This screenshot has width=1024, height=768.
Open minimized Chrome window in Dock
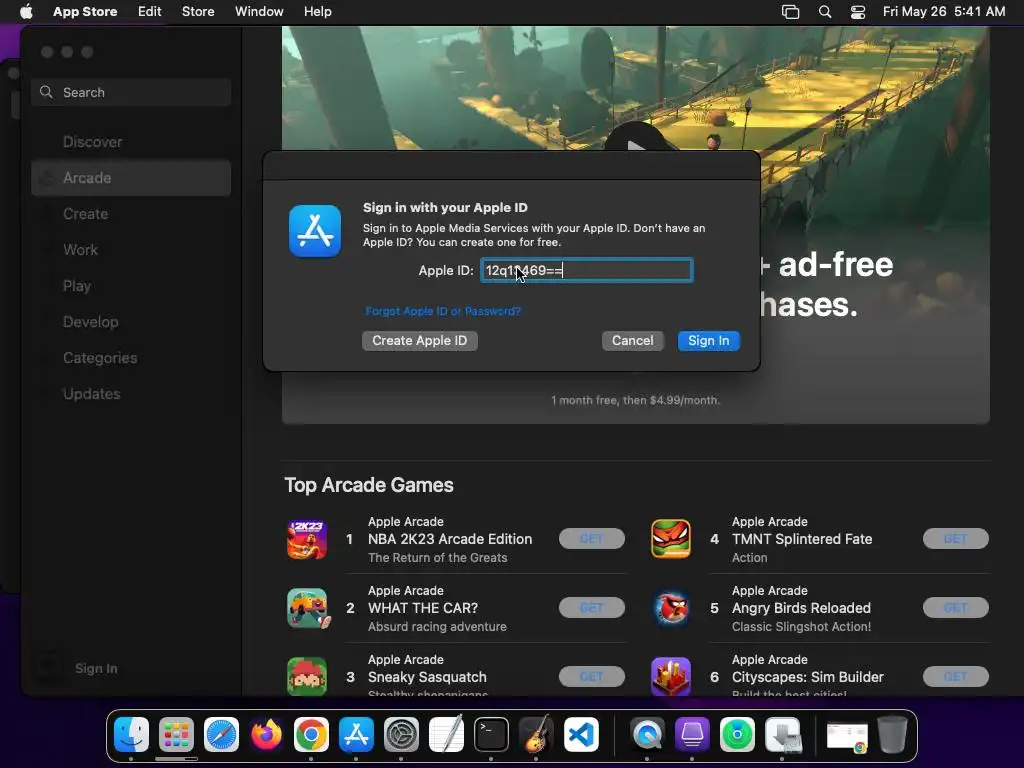(x=847, y=737)
